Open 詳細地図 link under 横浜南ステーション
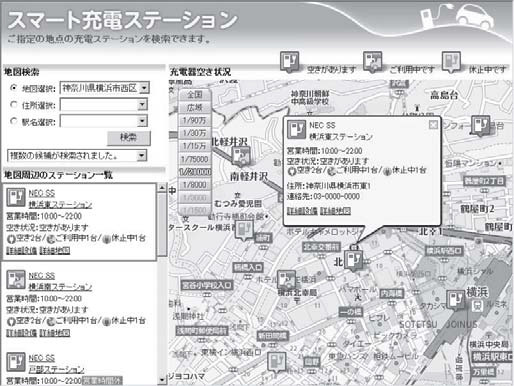 55,333
